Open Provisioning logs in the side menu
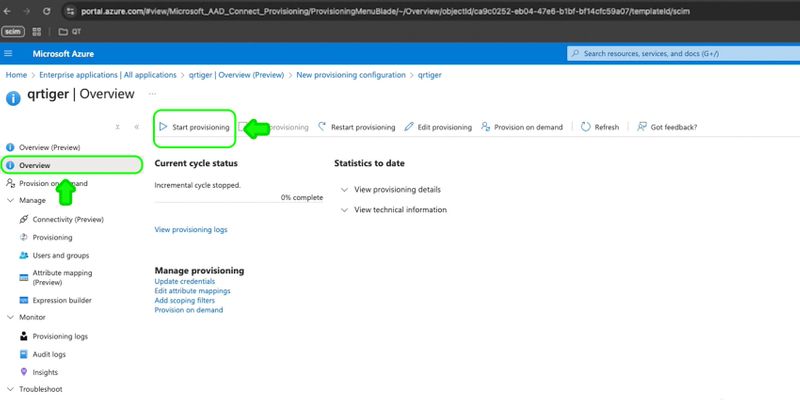 click(x=60, y=336)
